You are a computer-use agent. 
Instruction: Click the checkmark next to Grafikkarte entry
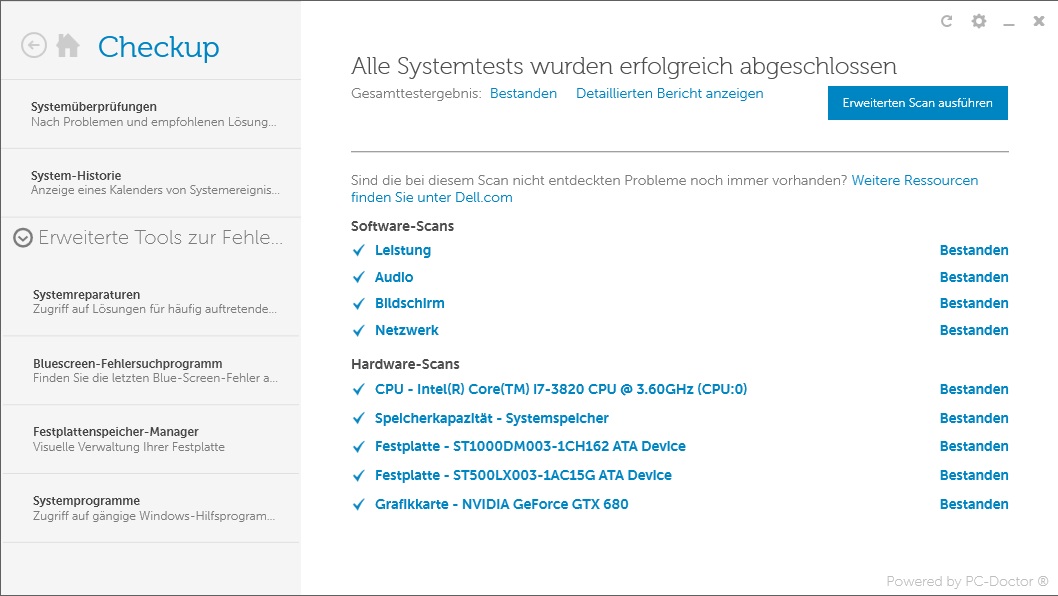pos(359,505)
